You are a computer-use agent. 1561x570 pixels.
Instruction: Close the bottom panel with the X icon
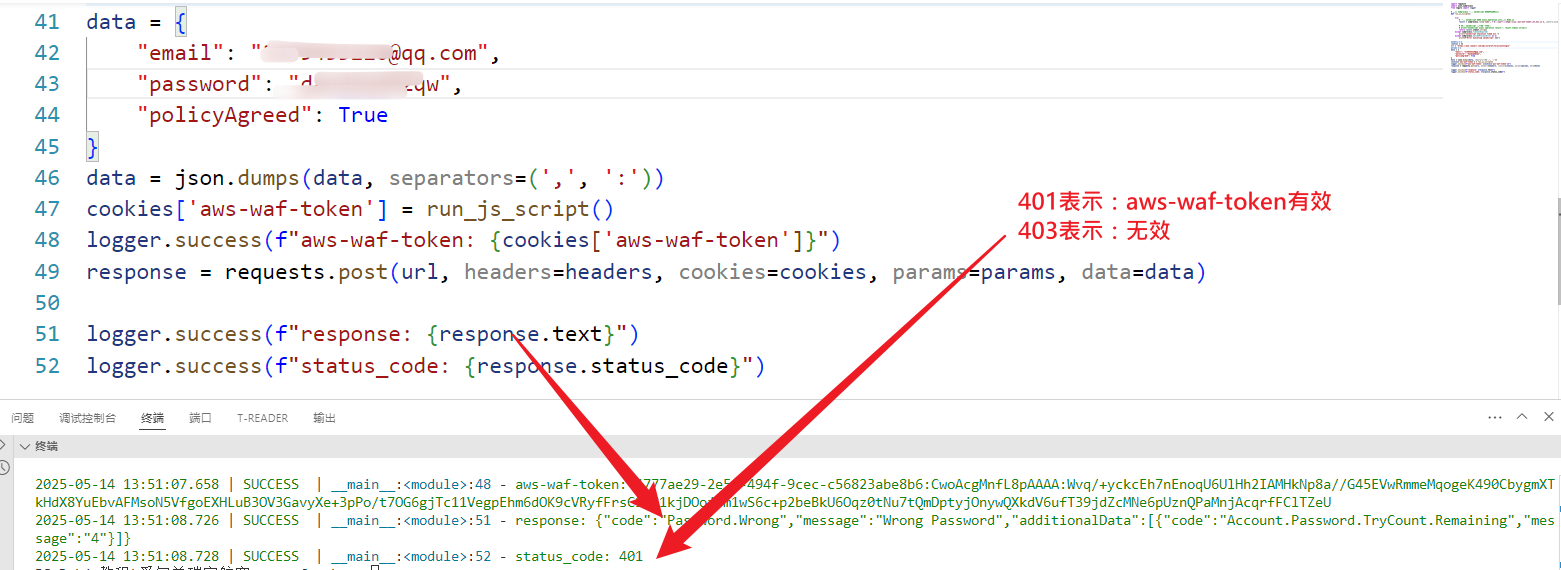[1548, 417]
